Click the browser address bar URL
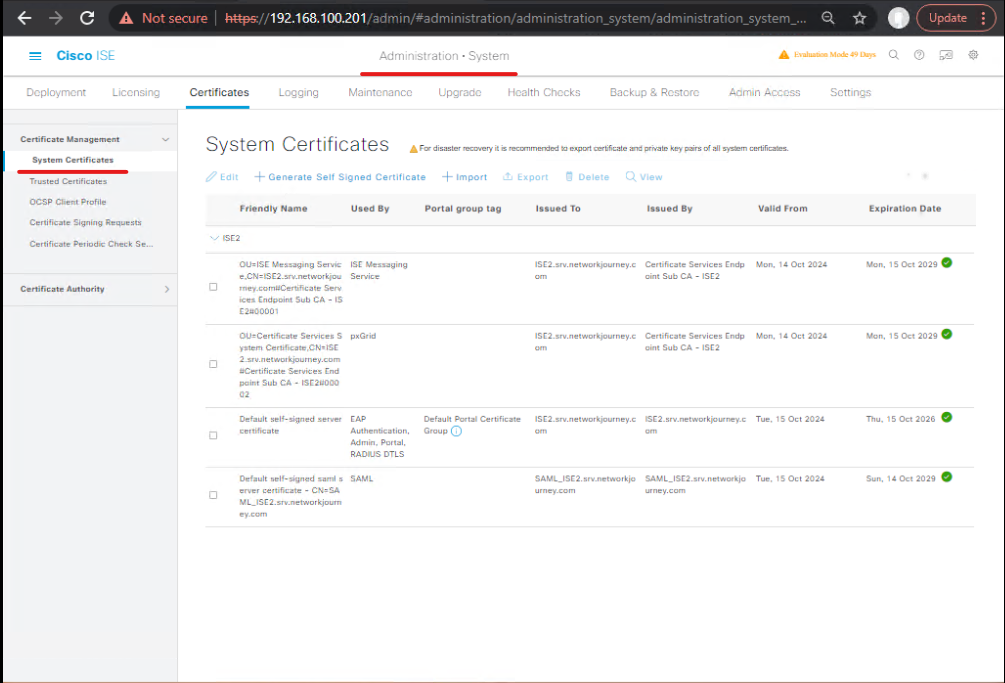 click(x=515, y=18)
